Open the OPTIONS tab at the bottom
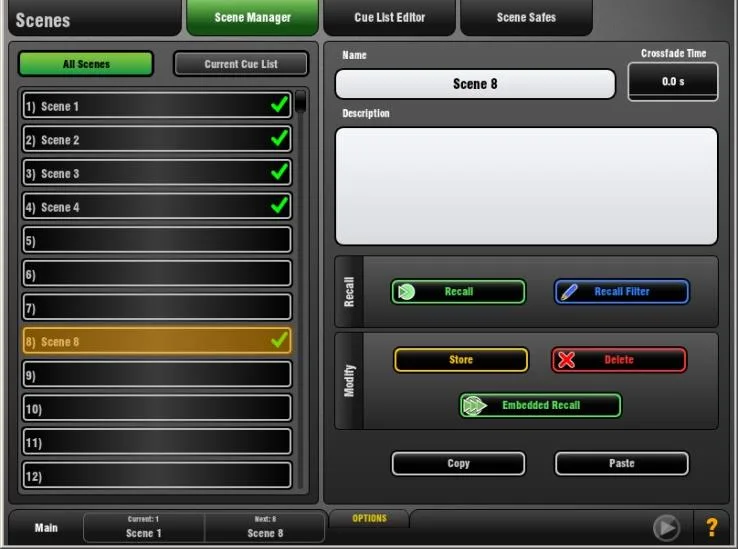 point(369,518)
